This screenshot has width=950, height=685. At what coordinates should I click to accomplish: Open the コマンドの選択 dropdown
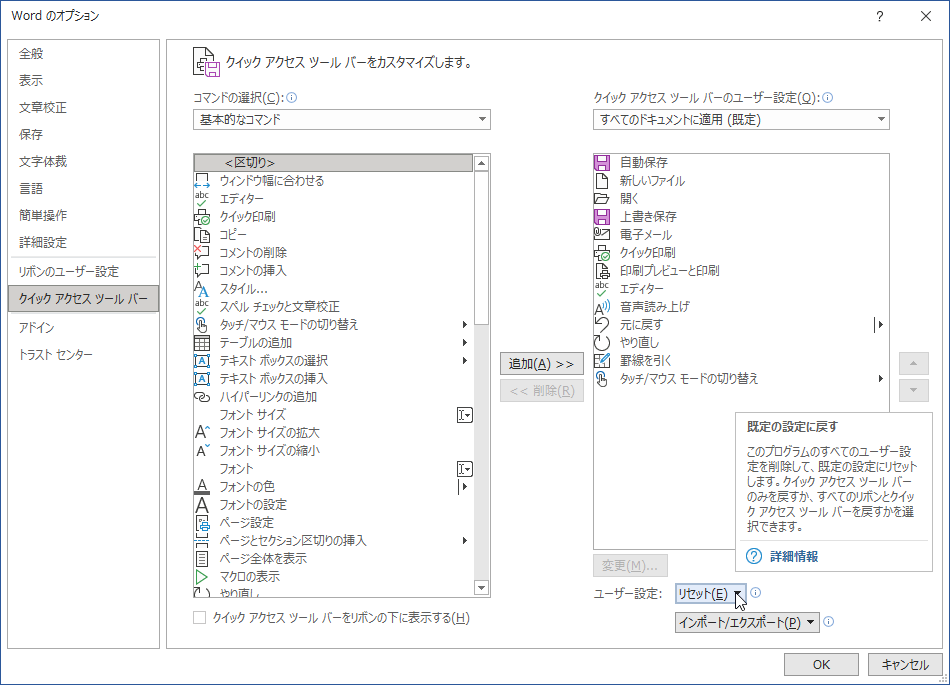click(342, 119)
